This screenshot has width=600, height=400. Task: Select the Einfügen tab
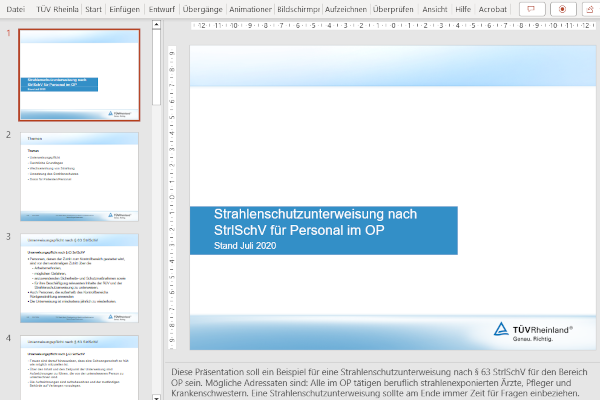(x=125, y=9)
